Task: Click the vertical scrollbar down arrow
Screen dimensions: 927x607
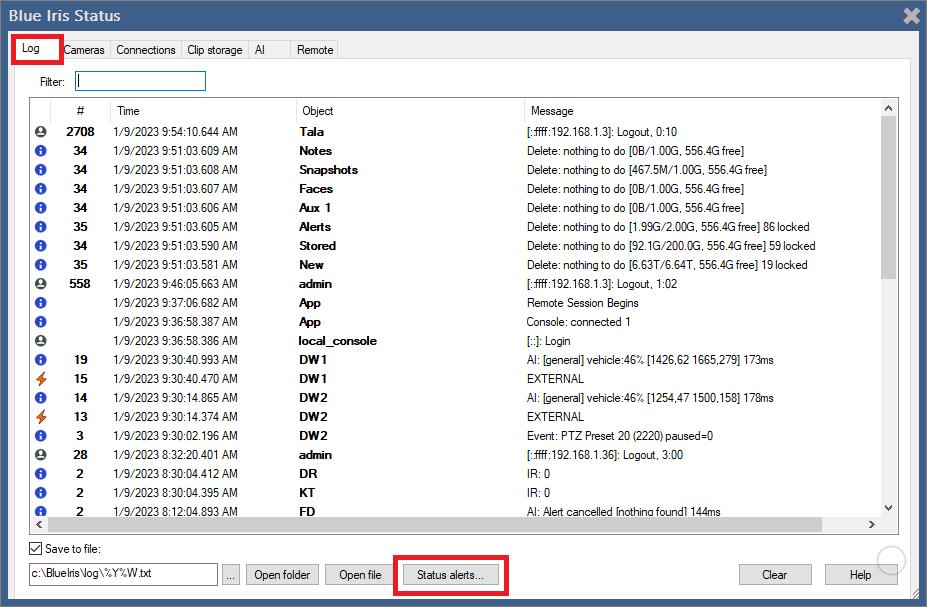Action: click(888, 508)
